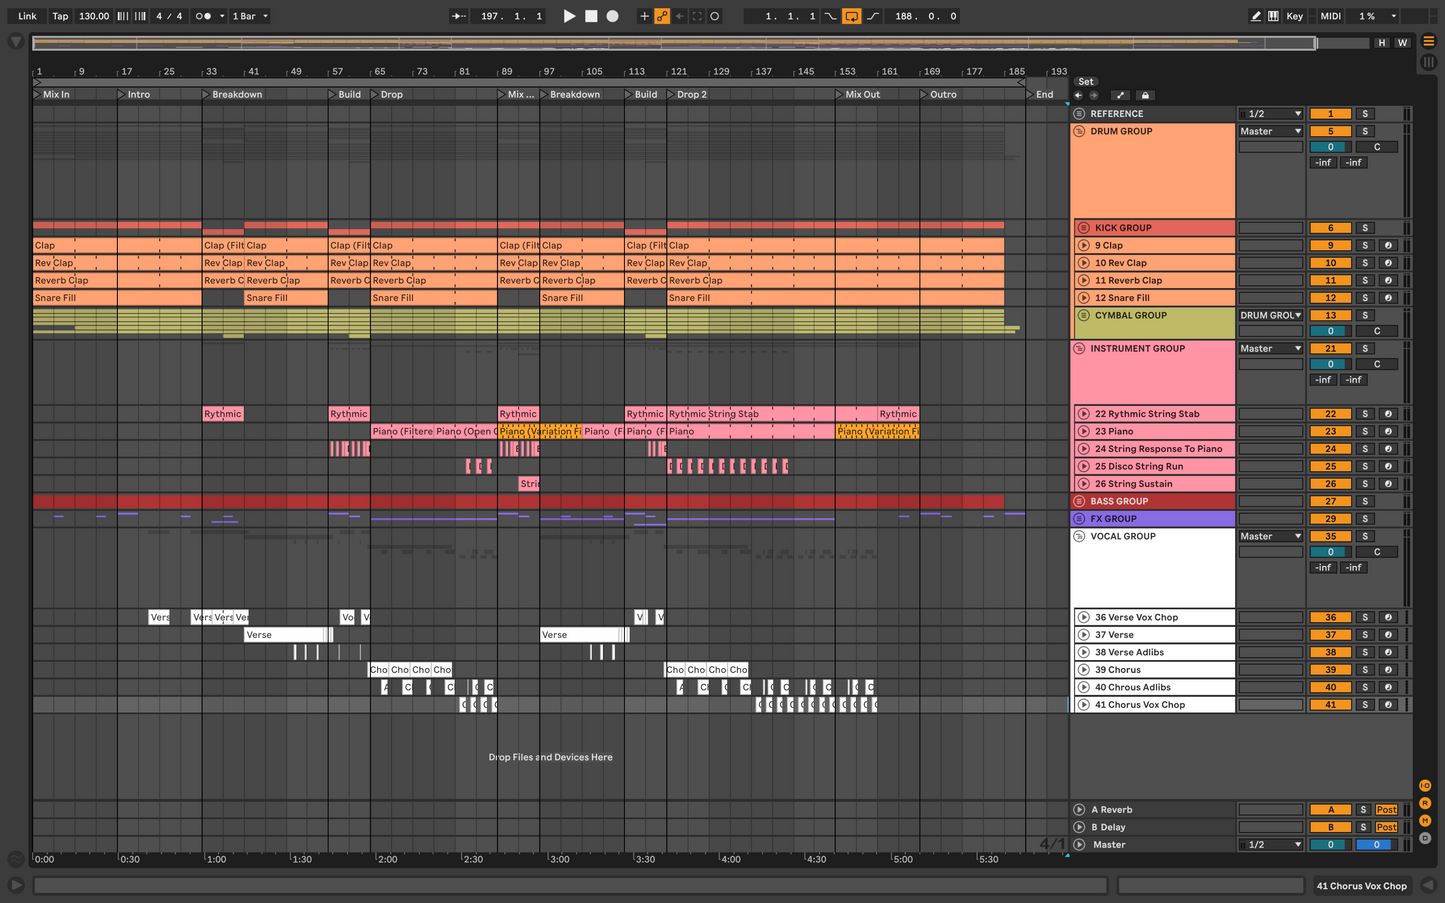1445x903 pixels.
Task: Toggle Draw Mode pencil icon
Action: click(1255, 16)
